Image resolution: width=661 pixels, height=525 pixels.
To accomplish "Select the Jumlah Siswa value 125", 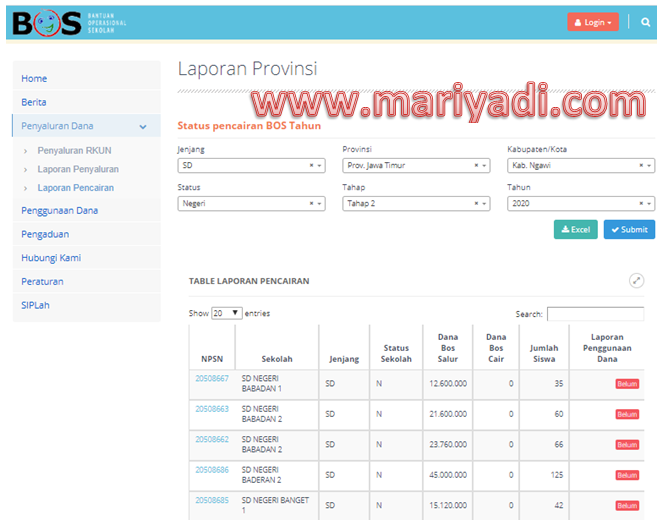I will 556,474.
